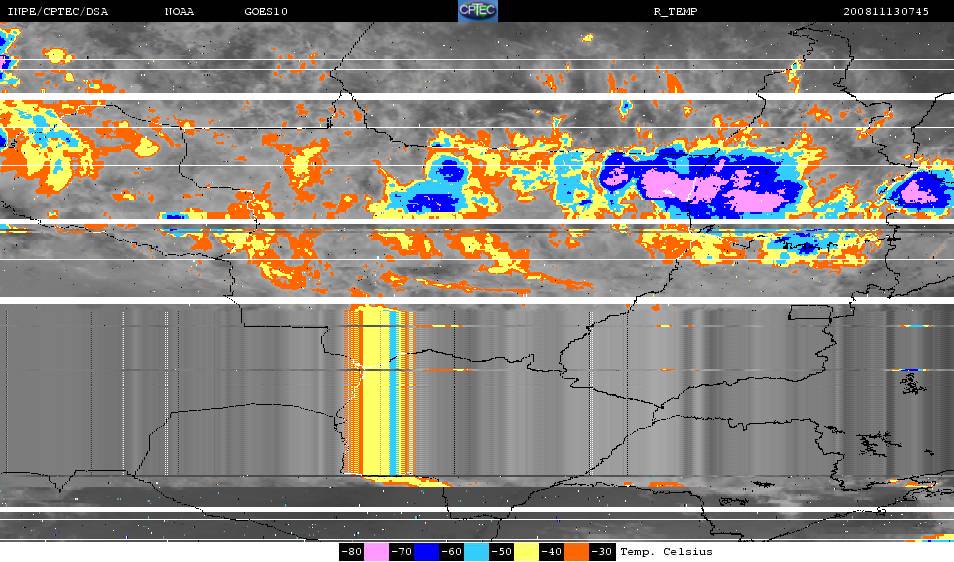Click the INPE/CPTEC/DSA header text
This screenshot has height=562, width=954.
[x=58, y=12]
